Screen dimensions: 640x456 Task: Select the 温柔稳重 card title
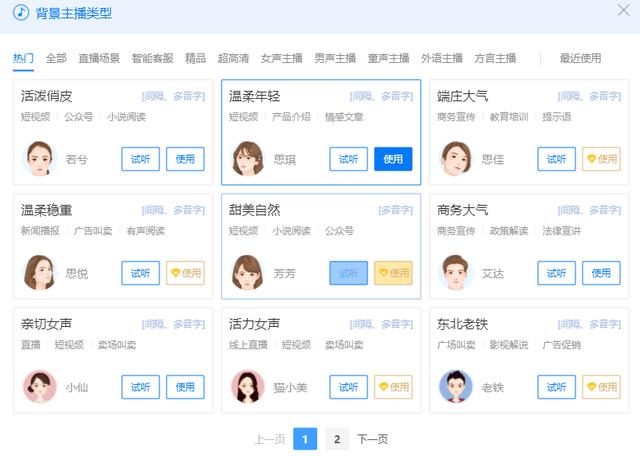pos(47,210)
